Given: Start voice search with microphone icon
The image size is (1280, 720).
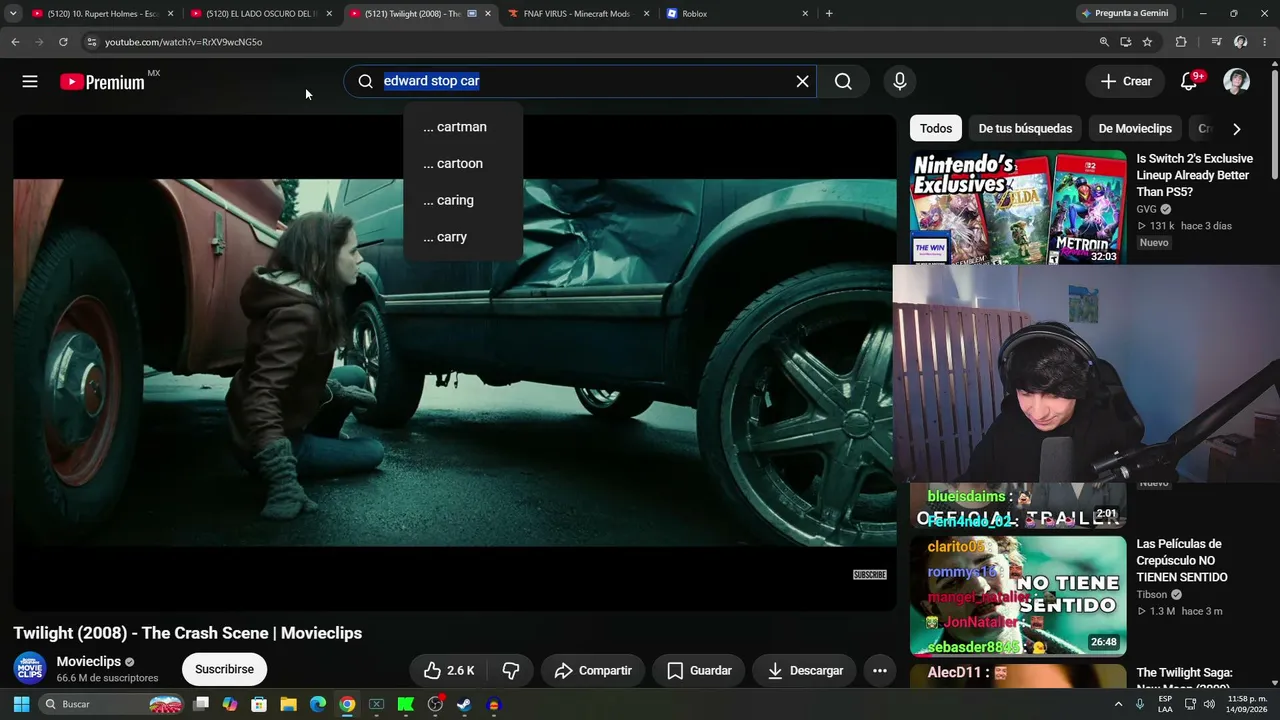Looking at the screenshot, I should click(900, 81).
